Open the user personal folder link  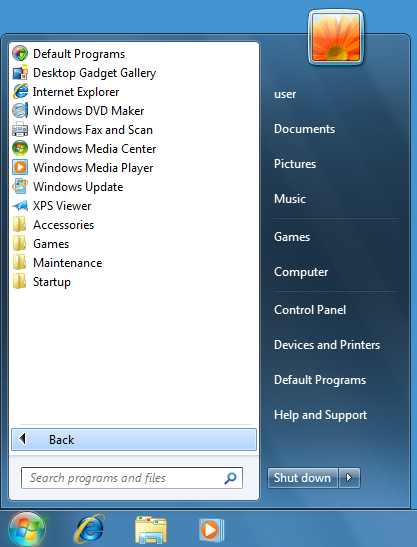pyautogui.click(x=285, y=94)
